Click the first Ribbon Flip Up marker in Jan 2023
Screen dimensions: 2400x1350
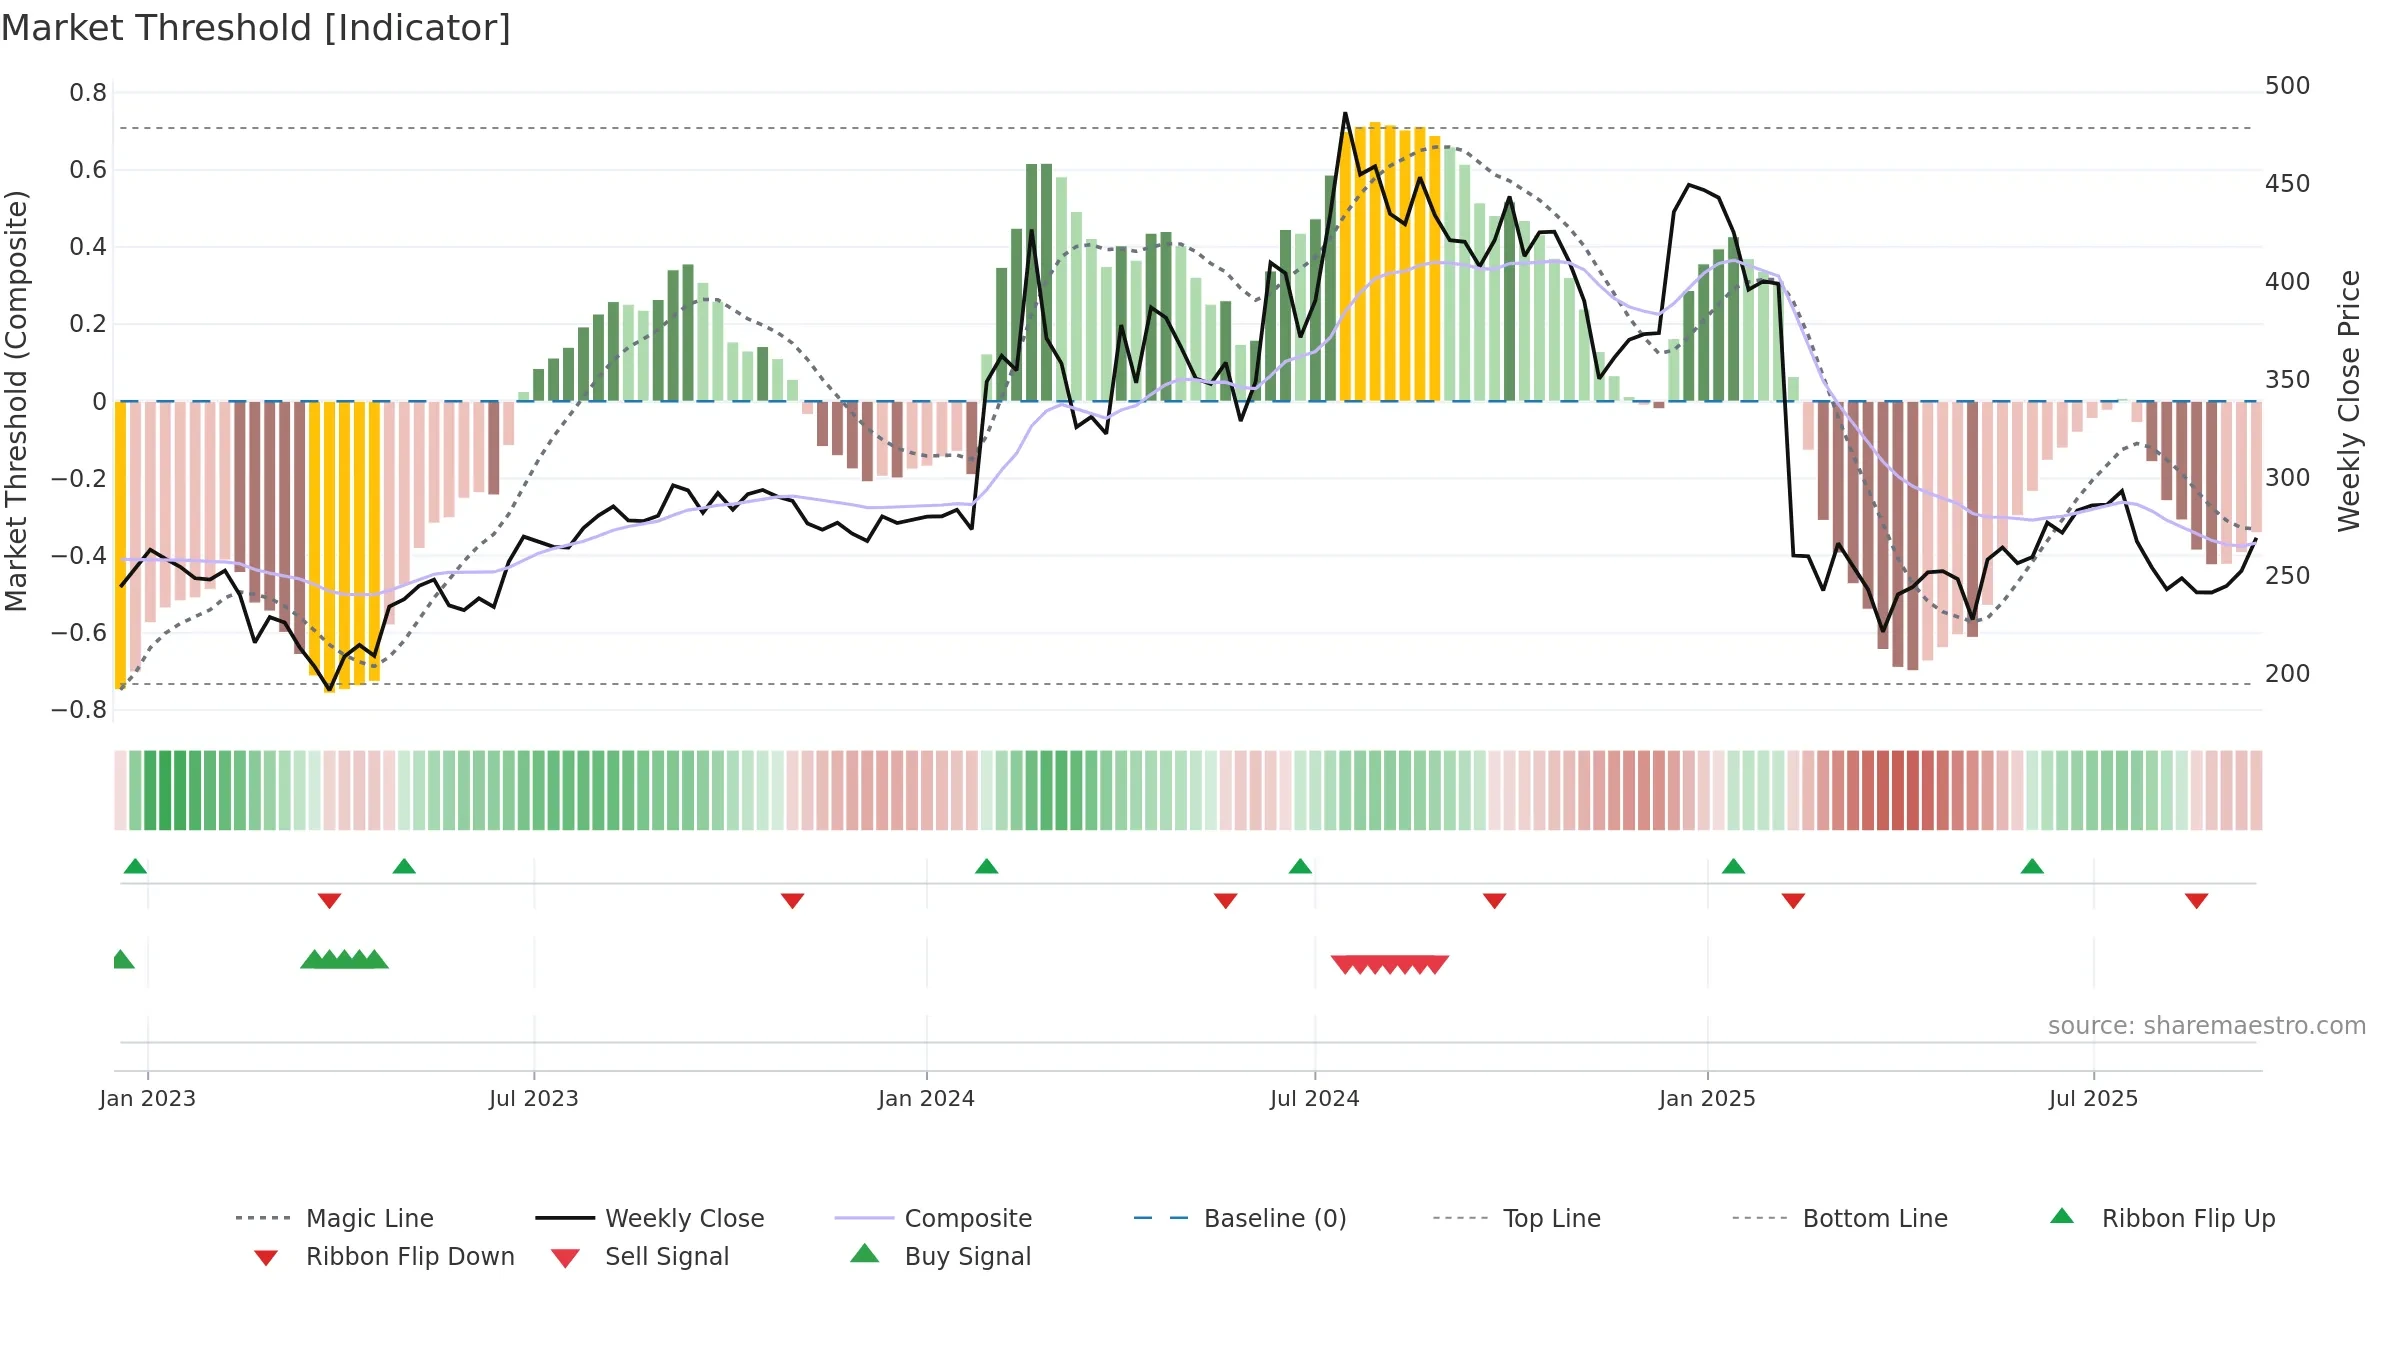135,866
